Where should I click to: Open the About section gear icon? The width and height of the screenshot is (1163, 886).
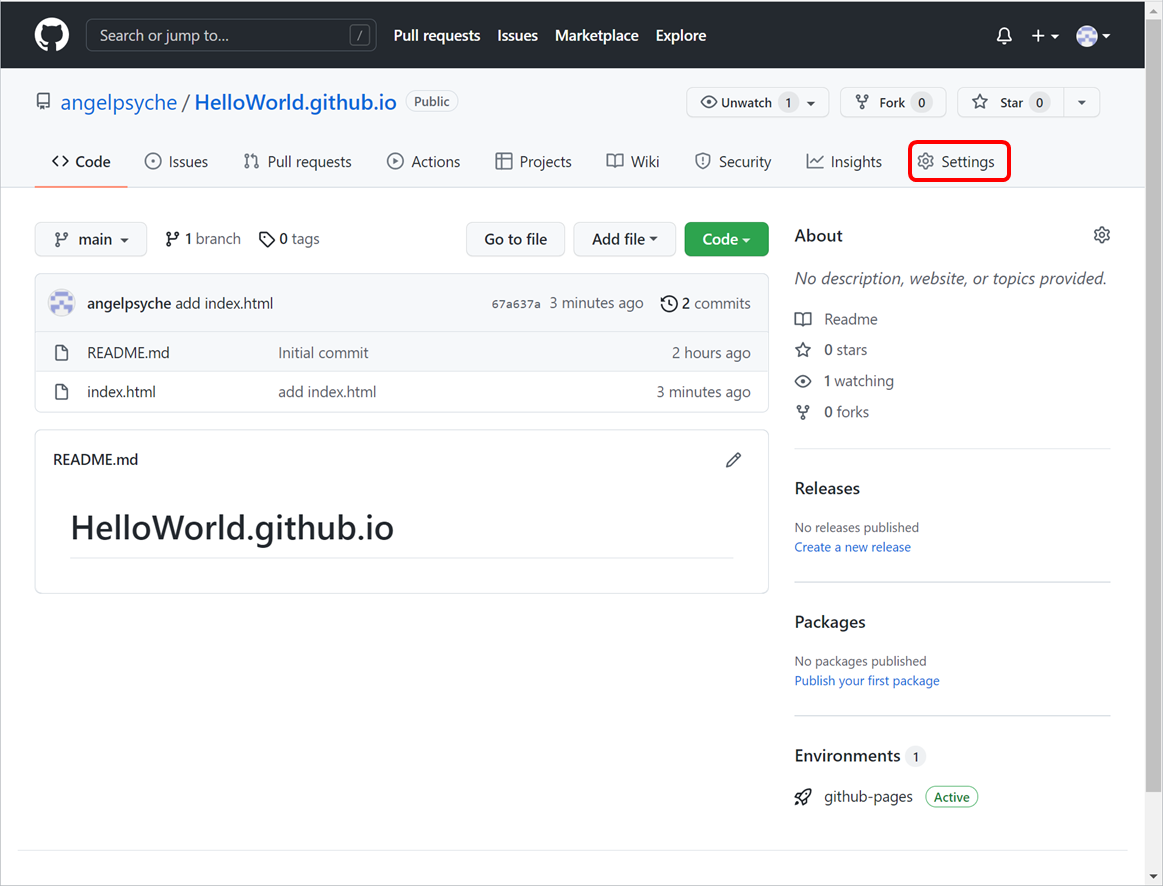1101,235
